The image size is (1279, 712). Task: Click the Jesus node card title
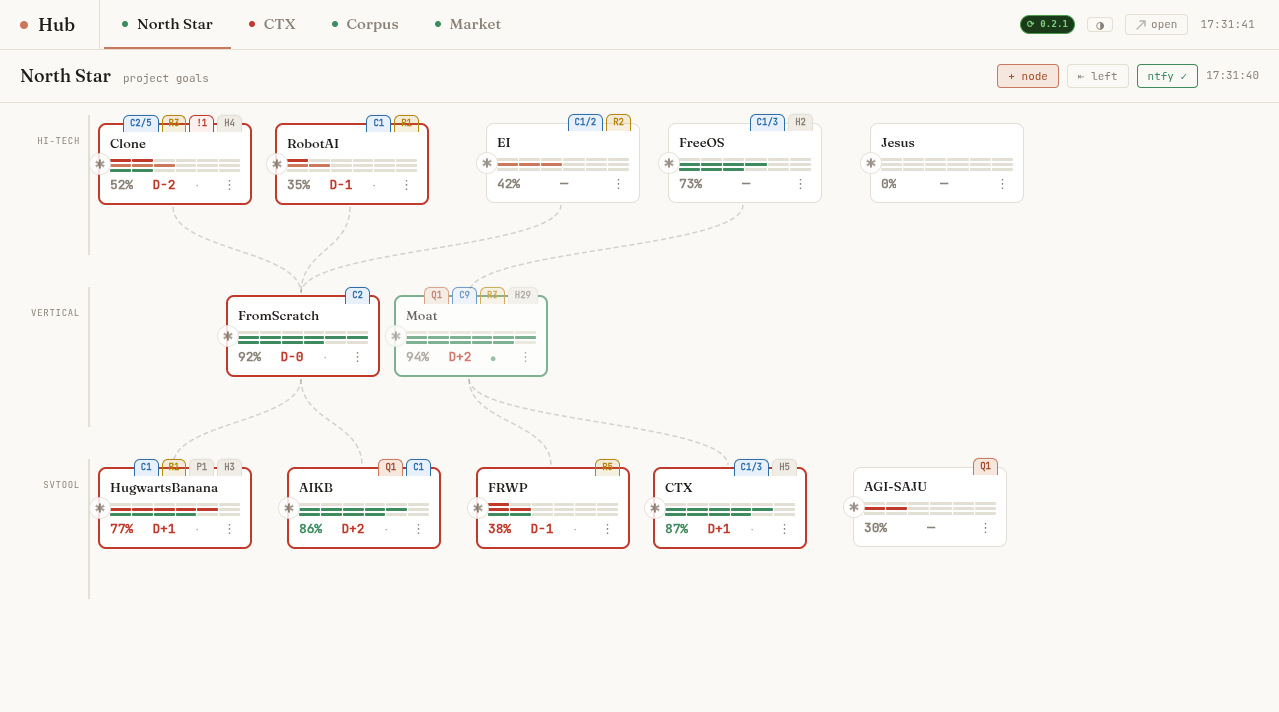tap(898, 143)
